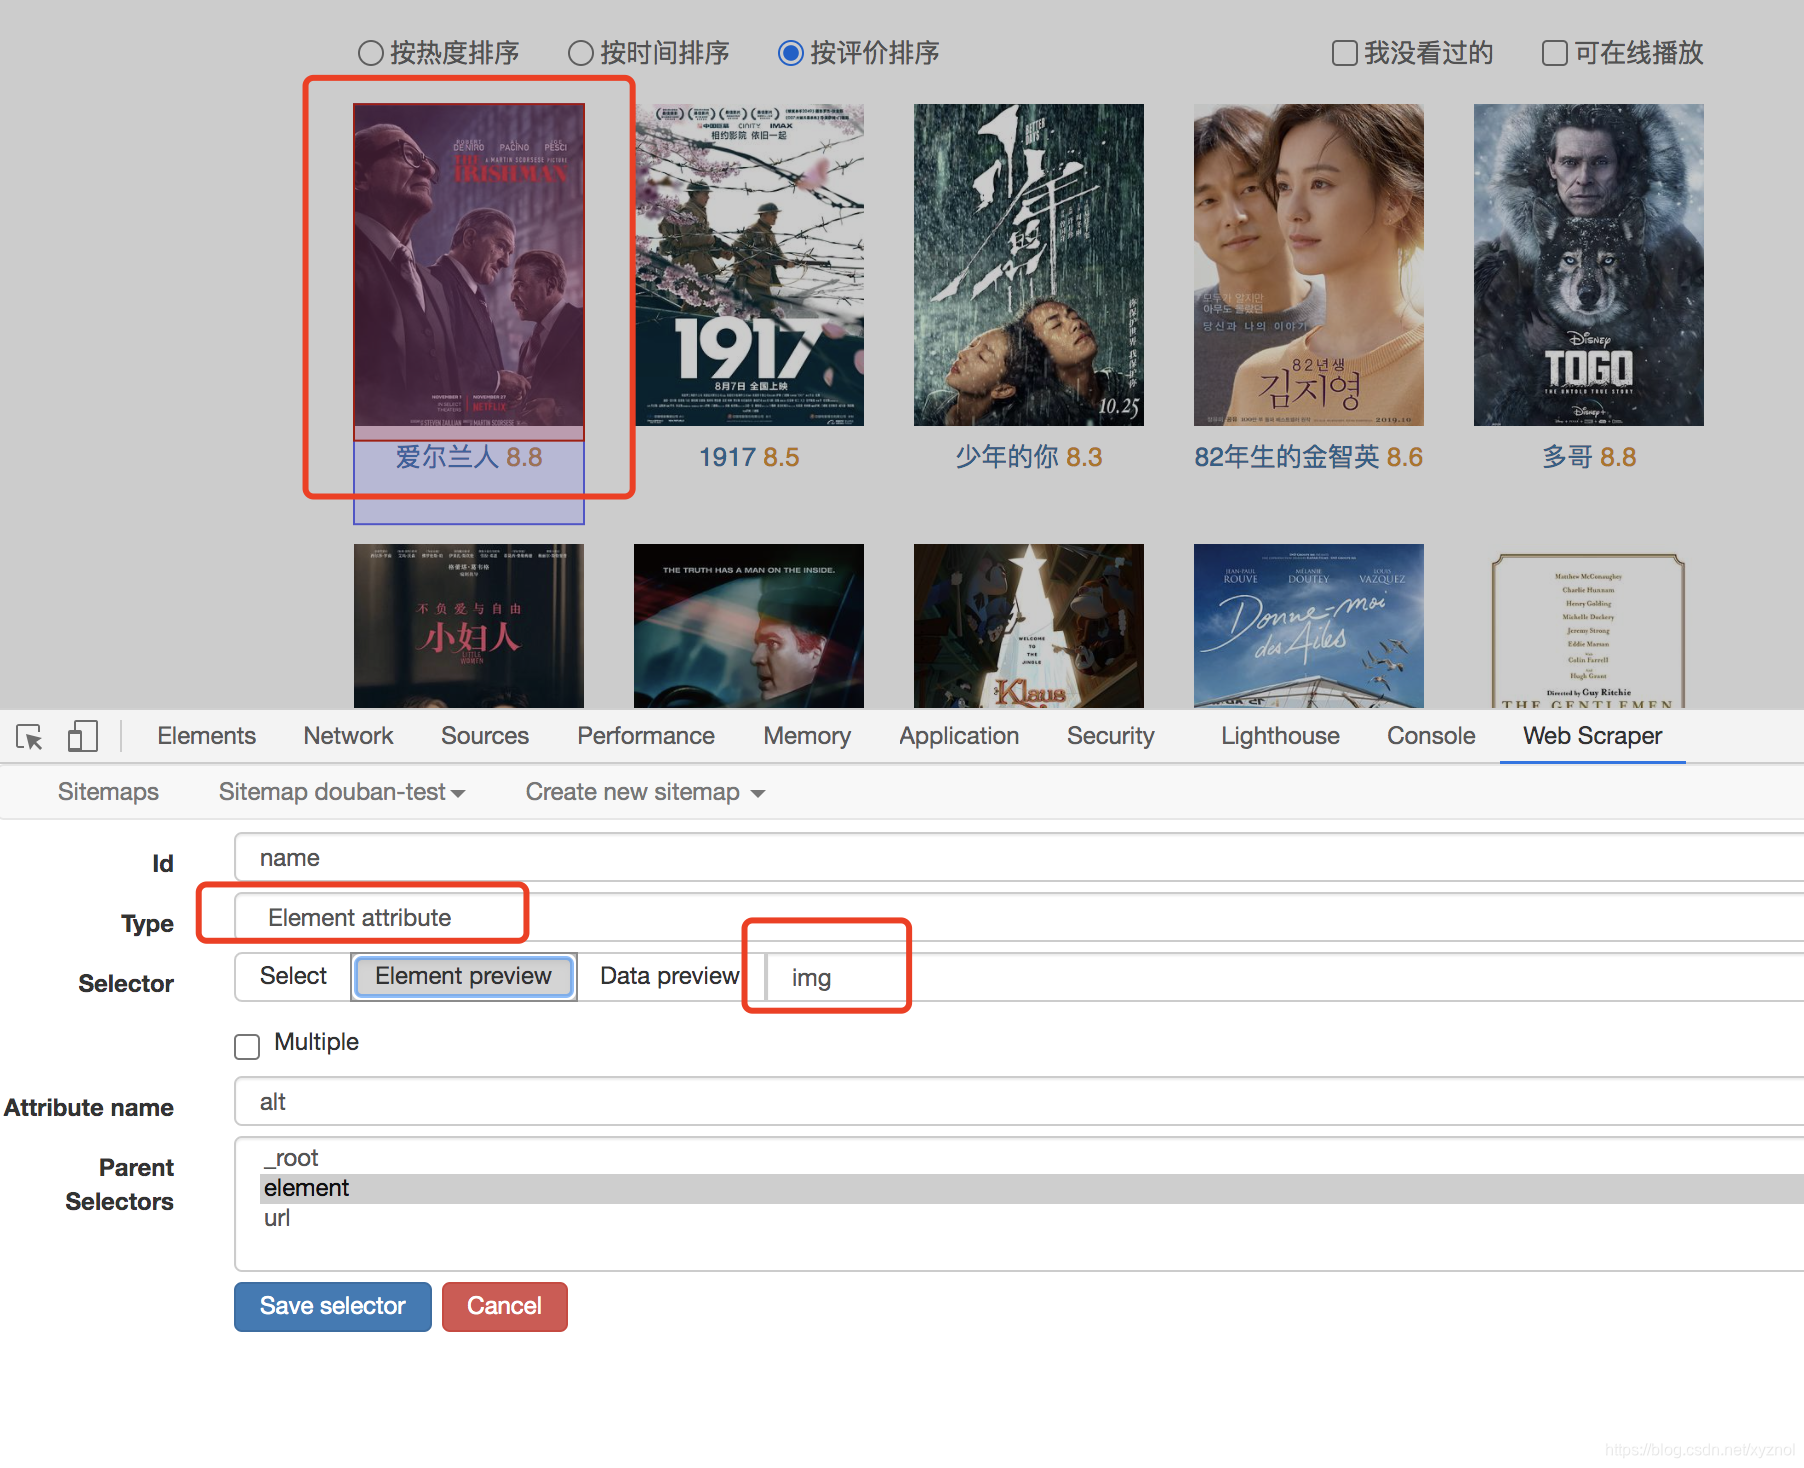Open the Security tab
The height and width of the screenshot is (1468, 1804).
click(x=1110, y=736)
